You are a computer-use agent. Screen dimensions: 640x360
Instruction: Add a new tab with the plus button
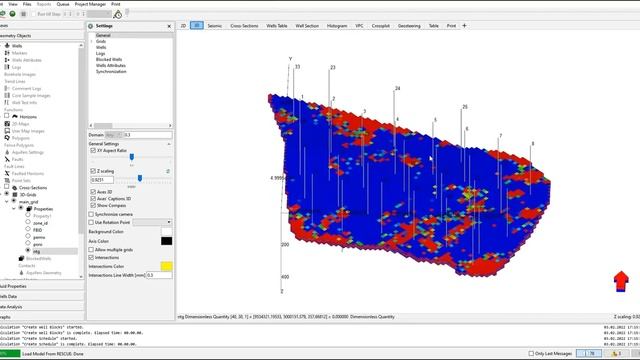pos(464,26)
